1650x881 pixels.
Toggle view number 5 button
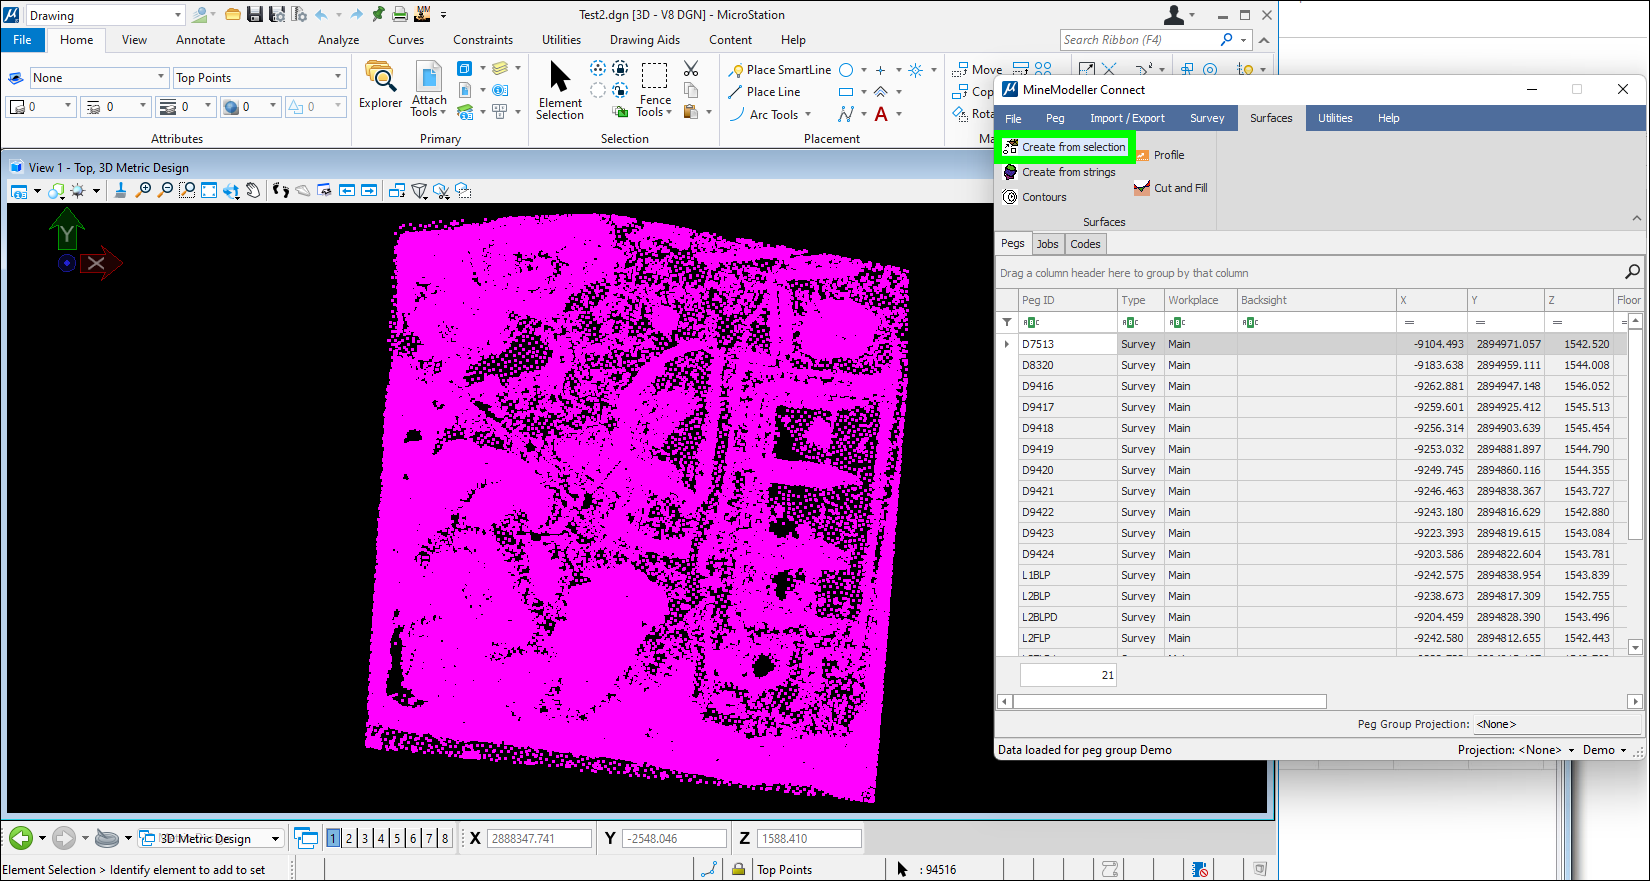(x=397, y=838)
